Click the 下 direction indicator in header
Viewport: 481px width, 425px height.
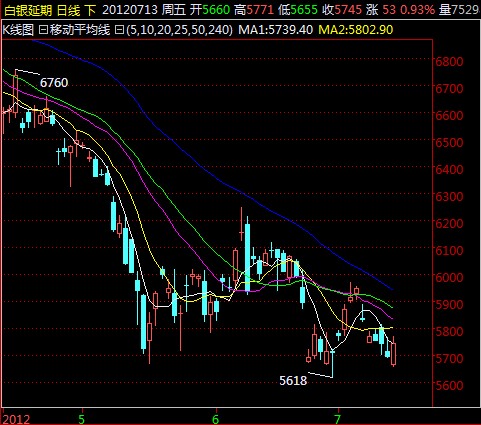(90, 10)
